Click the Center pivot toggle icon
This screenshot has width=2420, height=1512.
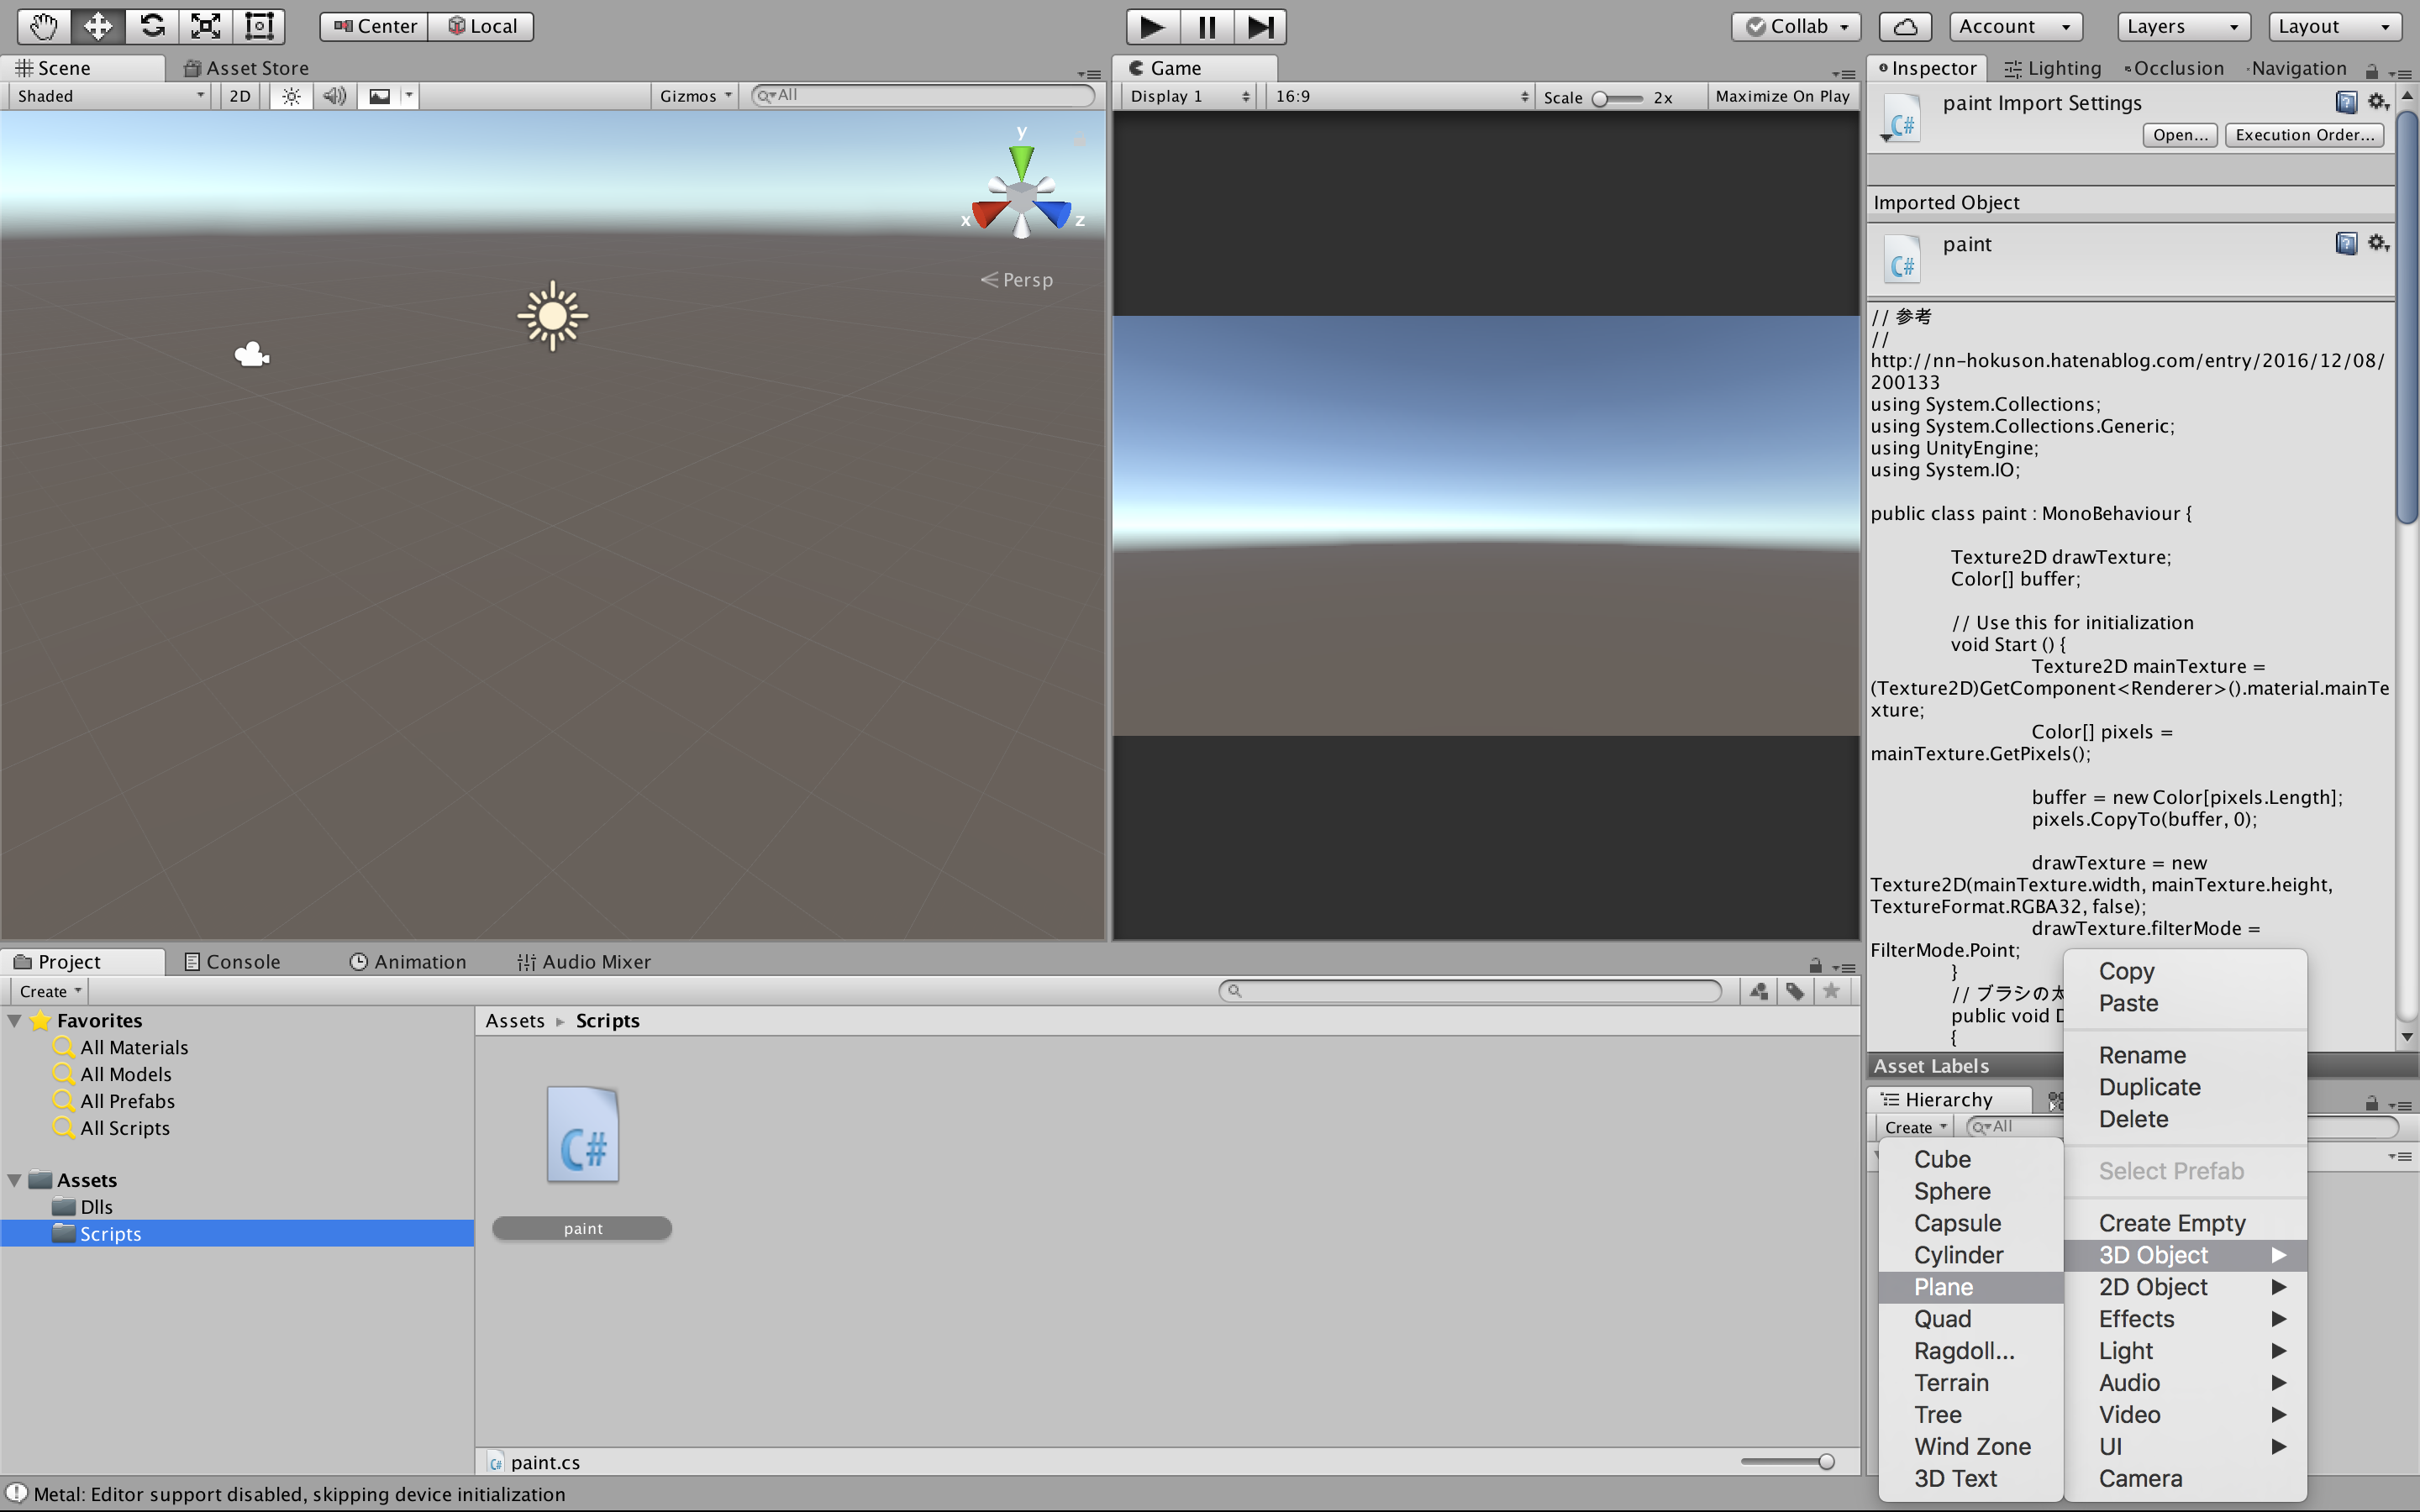click(375, 24)
